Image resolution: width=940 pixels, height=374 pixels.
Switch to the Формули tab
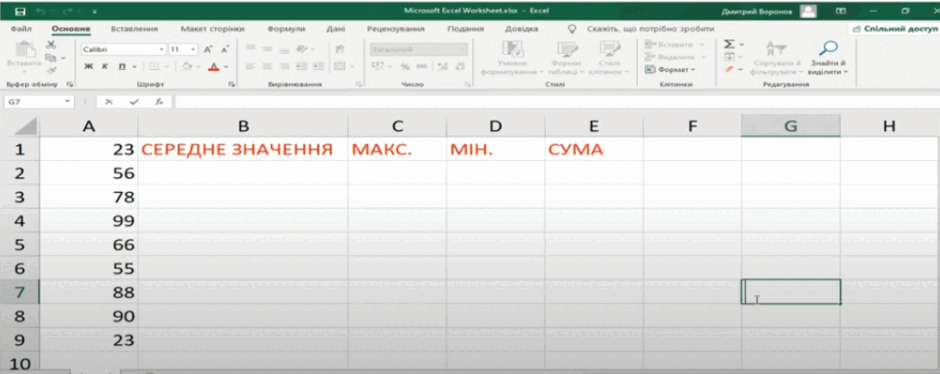[x=286, y=29]
